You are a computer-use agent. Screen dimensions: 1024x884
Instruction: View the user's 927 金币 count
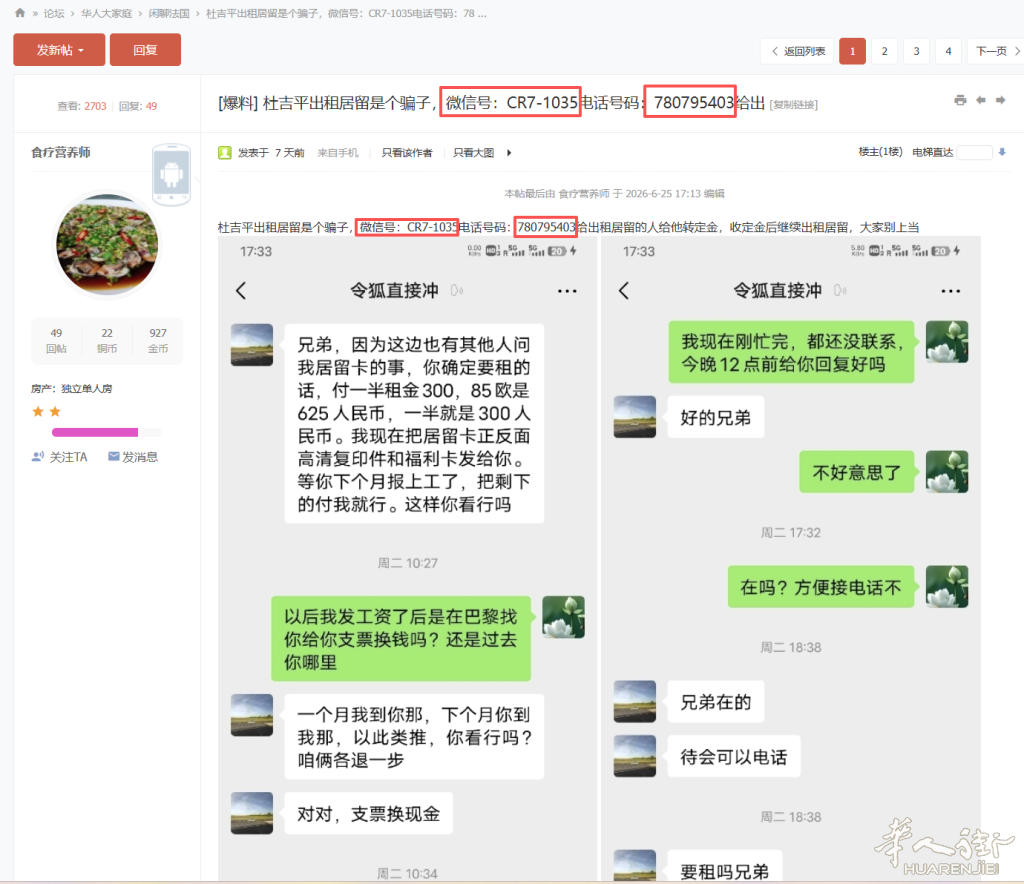coord(158,340)
